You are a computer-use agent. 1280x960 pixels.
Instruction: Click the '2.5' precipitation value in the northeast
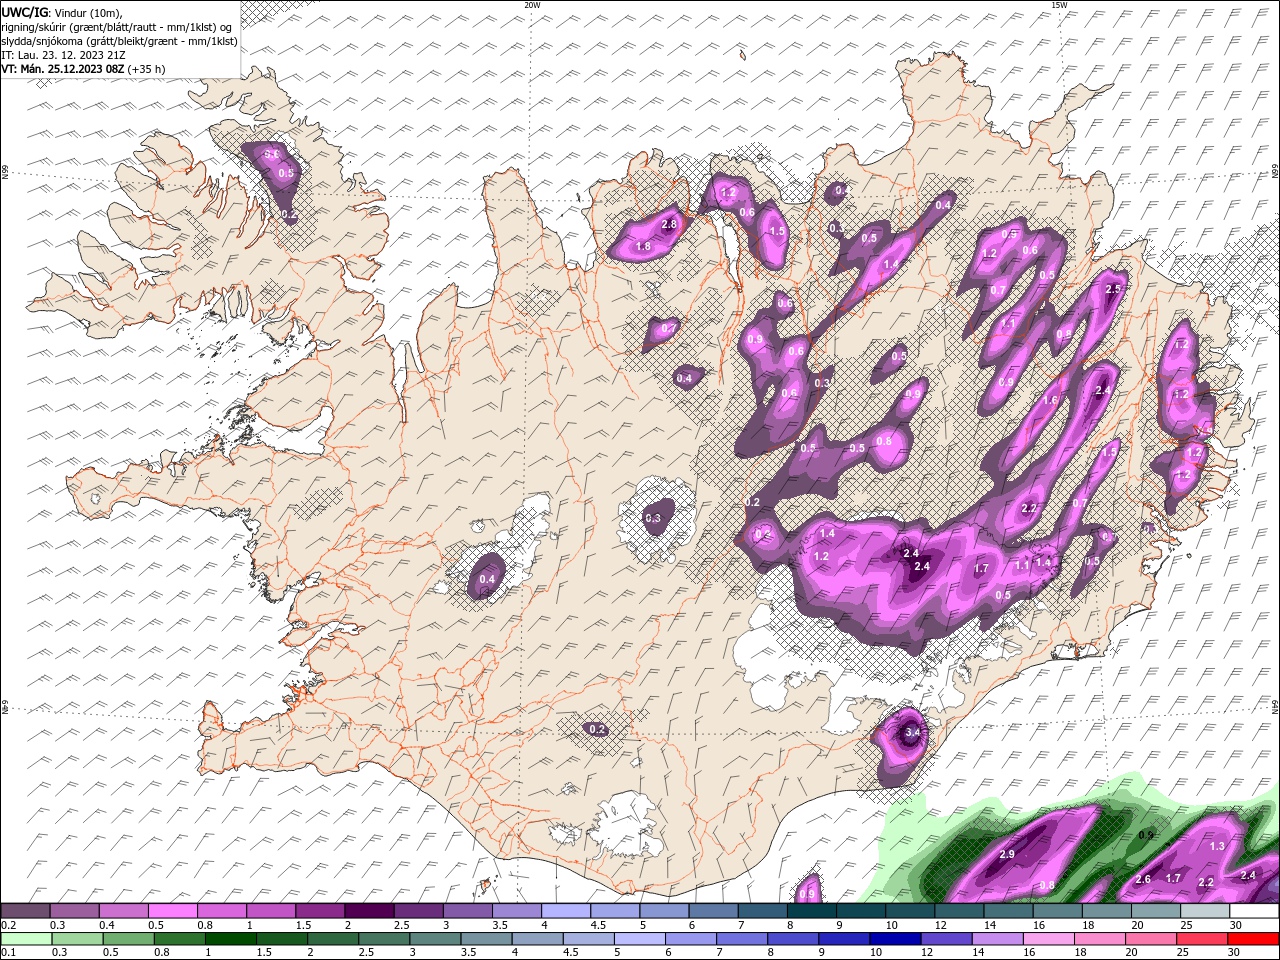click(1113, 288)
